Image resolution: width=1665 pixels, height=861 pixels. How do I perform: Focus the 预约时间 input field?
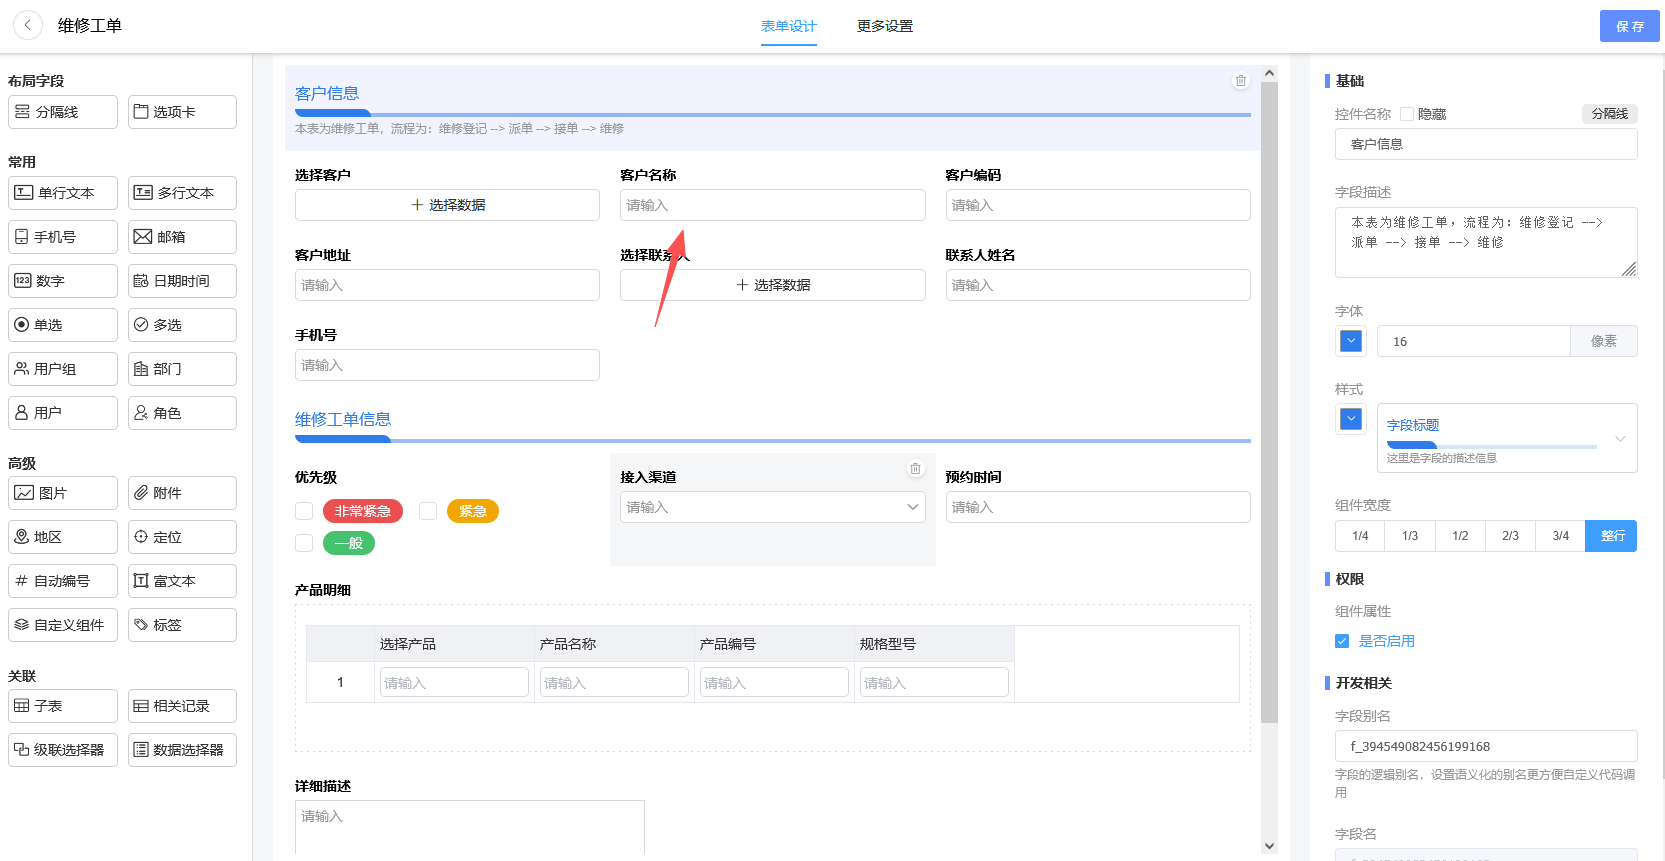[x=1098, y=507]
